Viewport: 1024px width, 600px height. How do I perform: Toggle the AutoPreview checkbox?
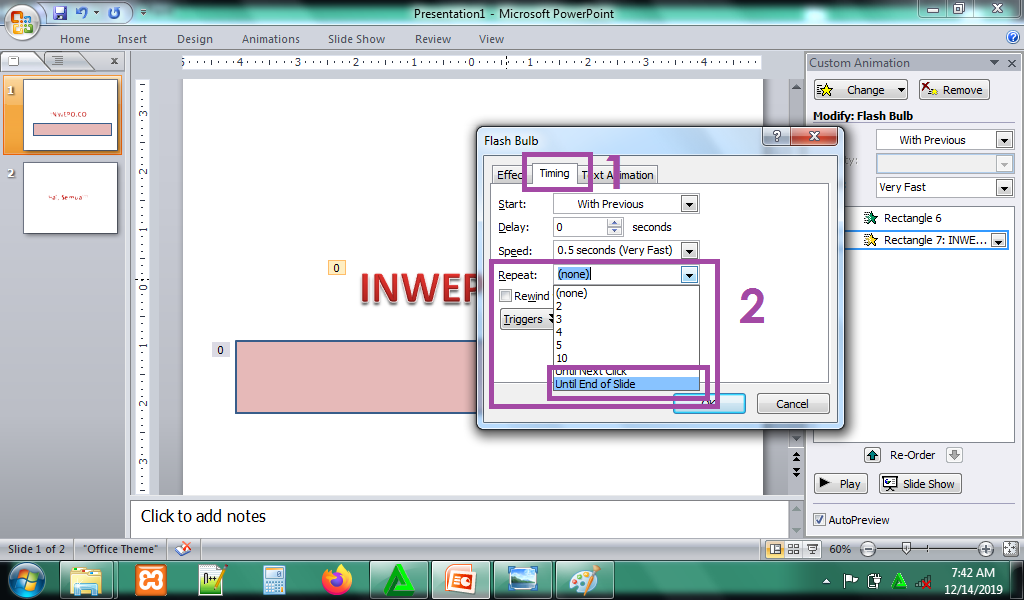click(820, 520)
